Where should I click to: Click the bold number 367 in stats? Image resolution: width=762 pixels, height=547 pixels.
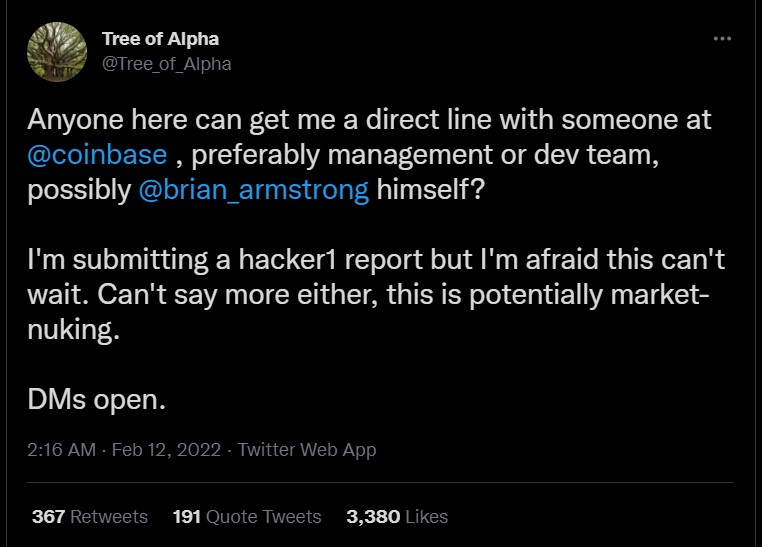tap(48, 517)
